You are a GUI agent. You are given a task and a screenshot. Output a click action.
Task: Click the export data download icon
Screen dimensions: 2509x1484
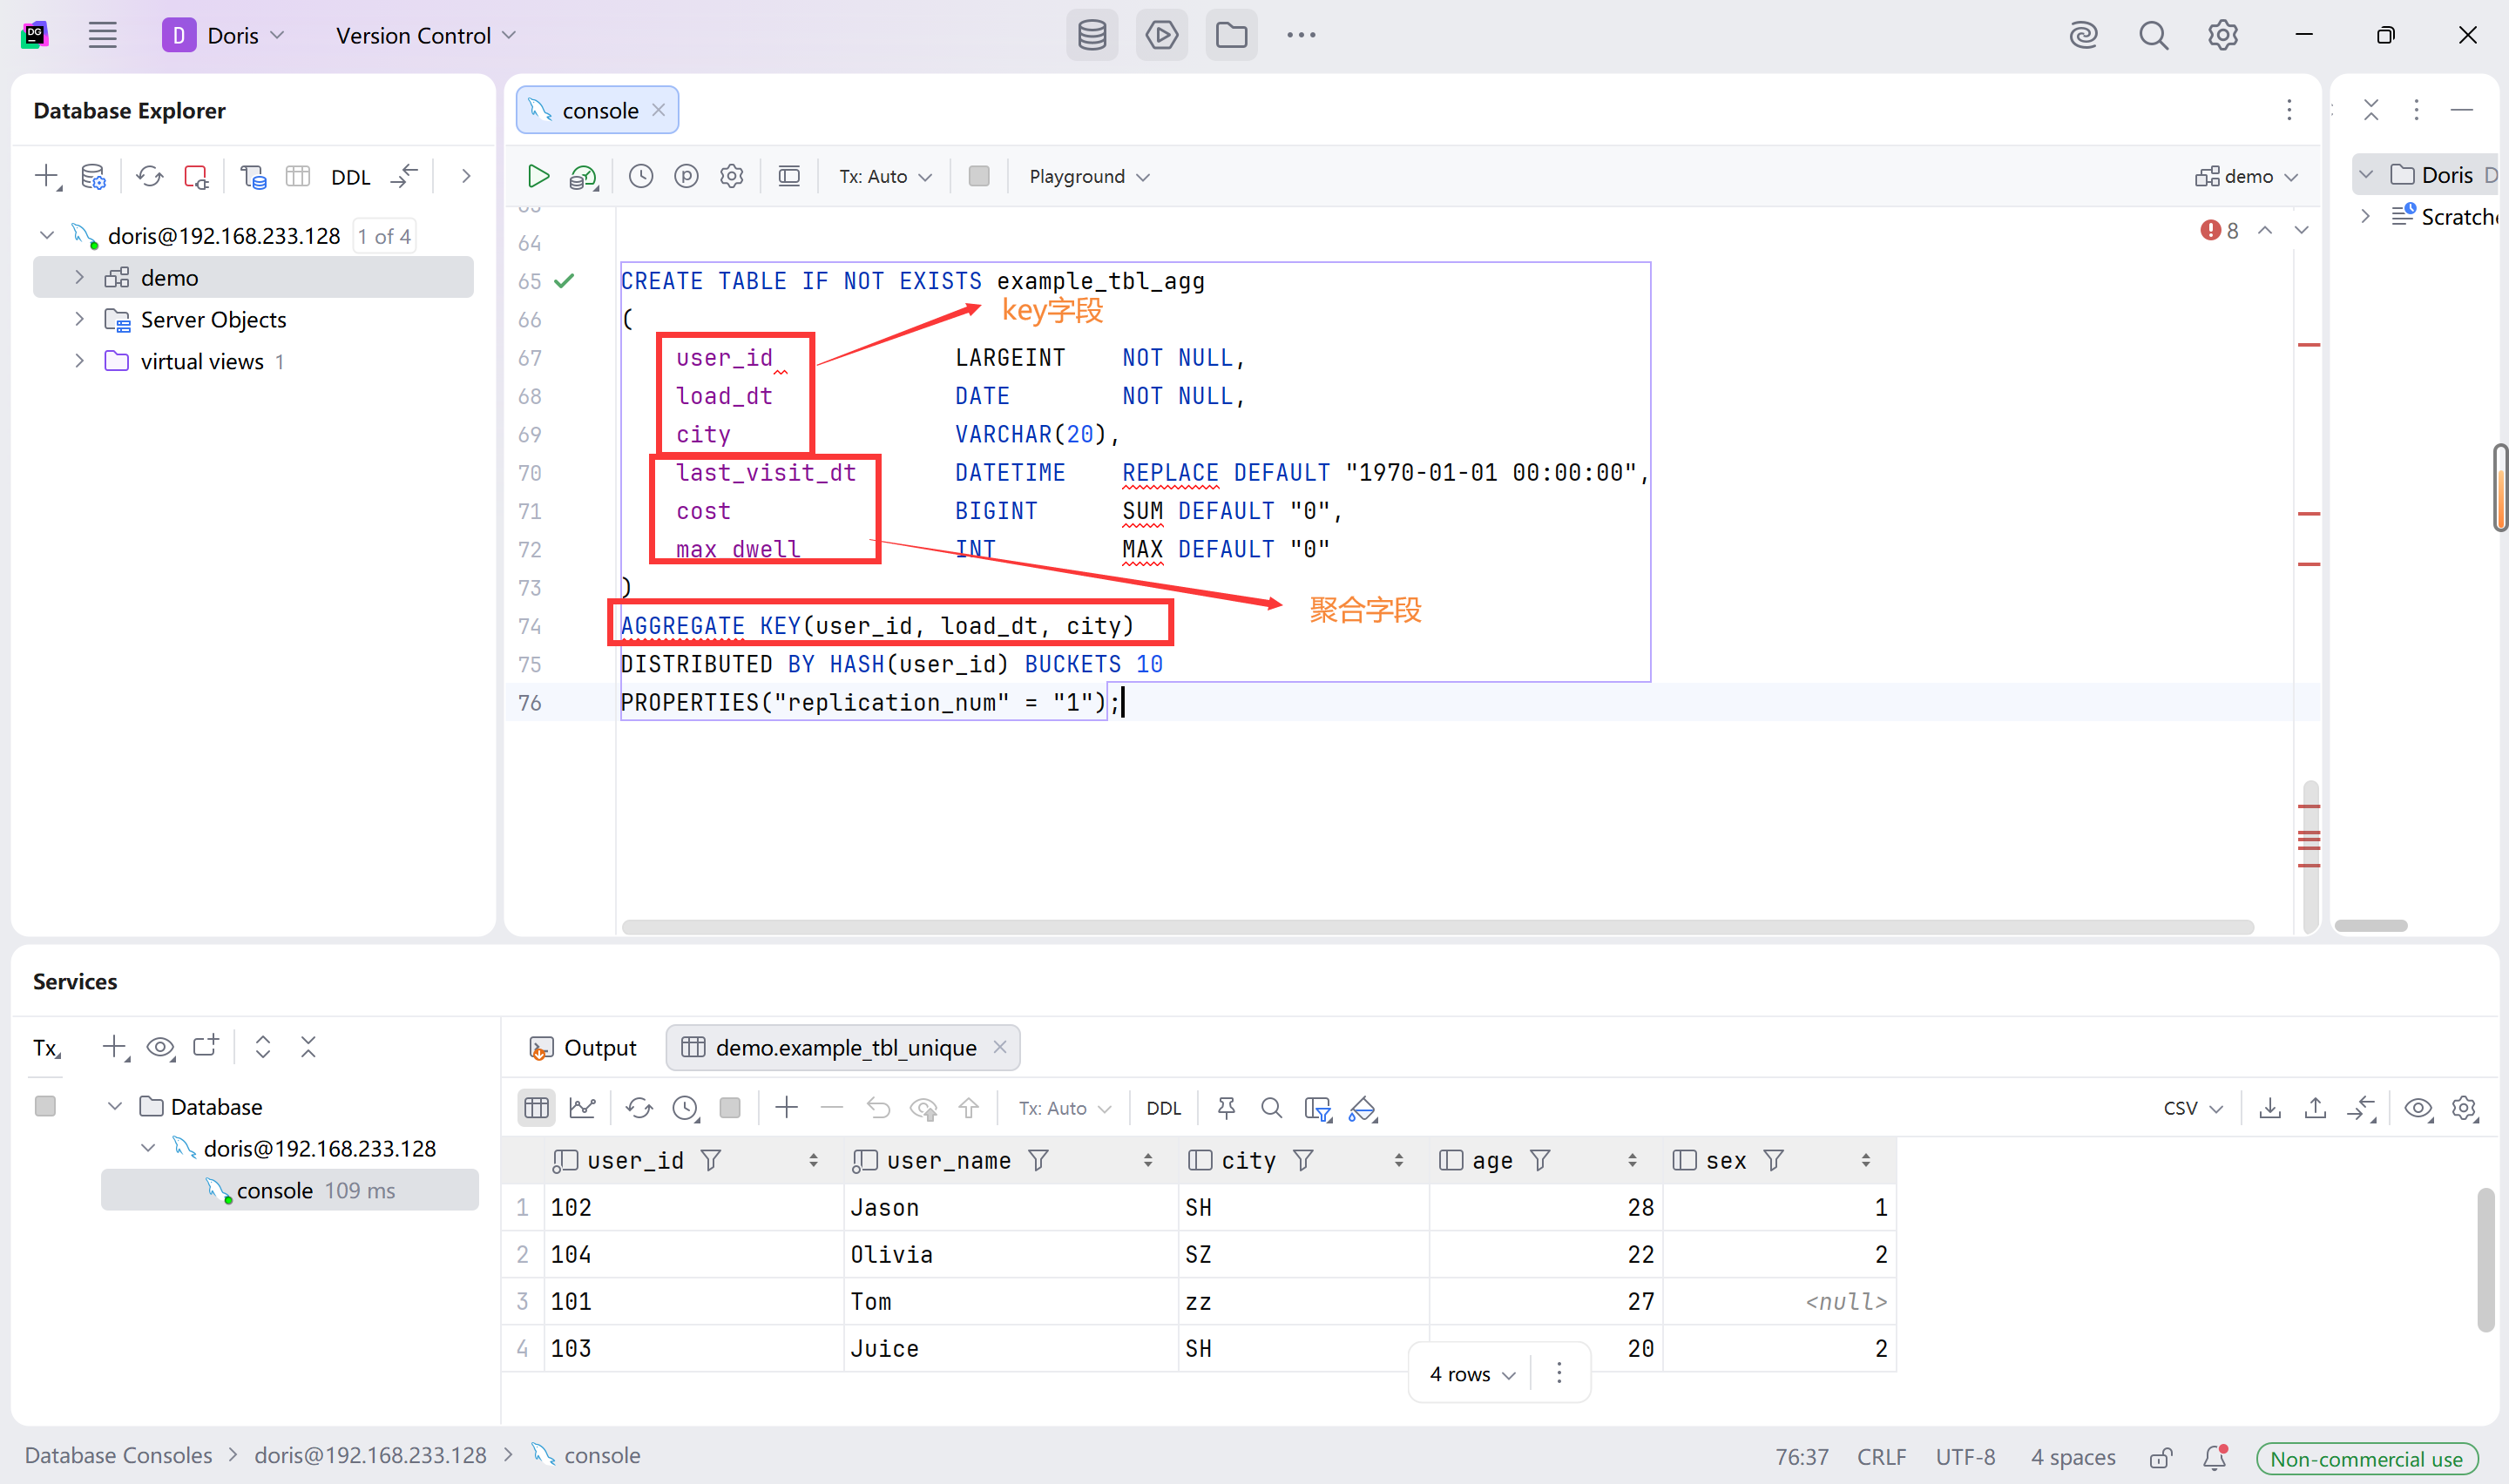point(2269,1108)
